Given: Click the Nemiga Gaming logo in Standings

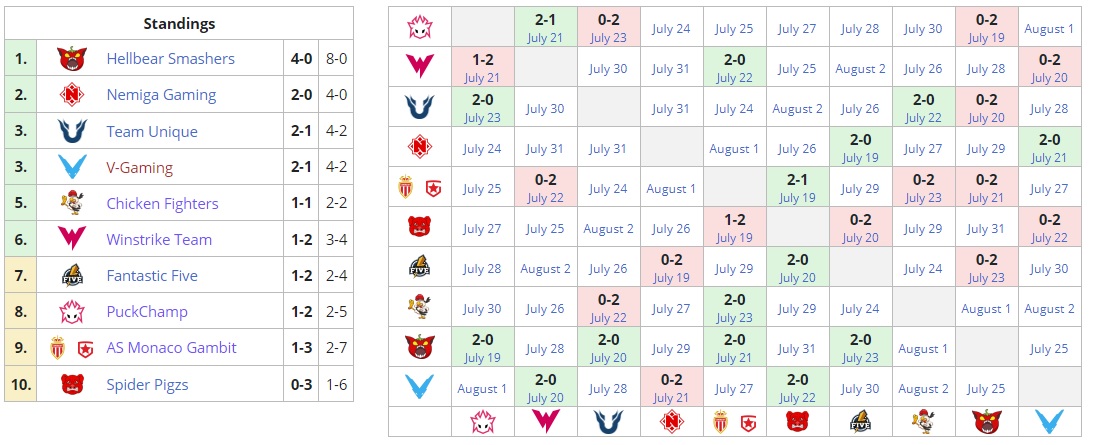Looking at the screenshot, I should pos(69,95).
